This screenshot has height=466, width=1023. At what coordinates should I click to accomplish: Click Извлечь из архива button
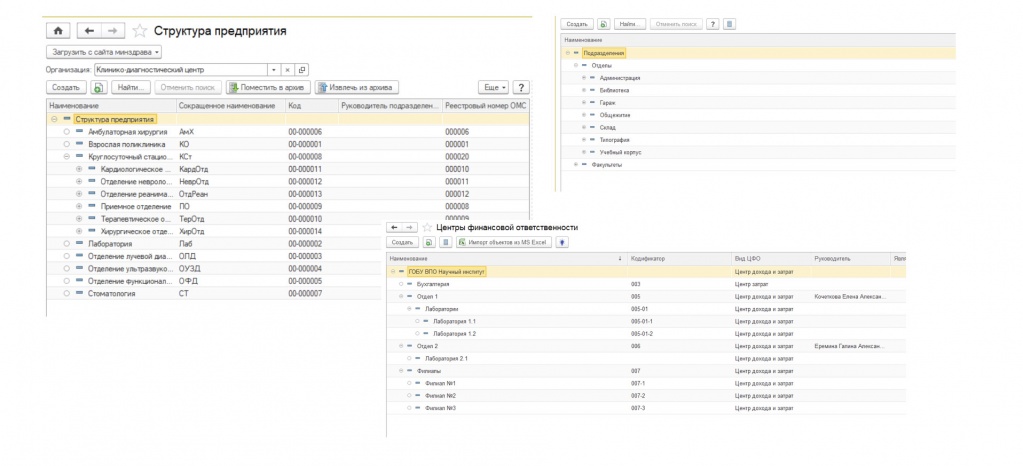pyautogui.click(x=356, y=87)
